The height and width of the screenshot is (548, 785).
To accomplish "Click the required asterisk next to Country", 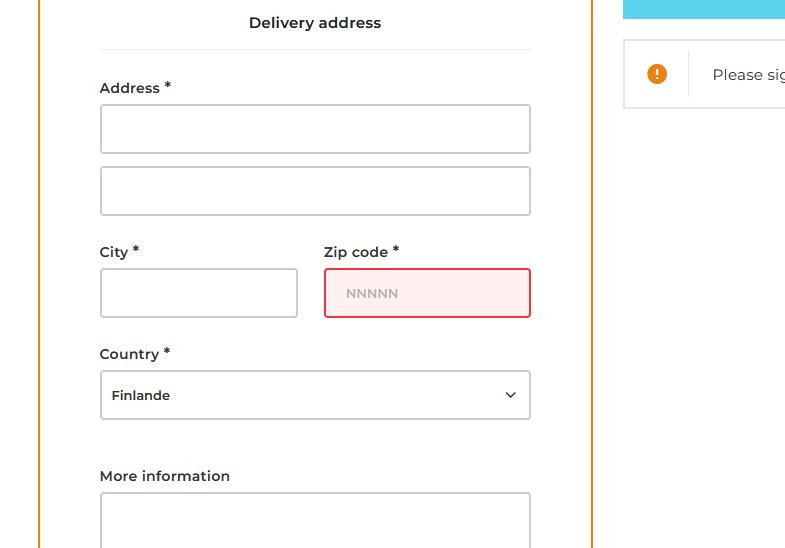I will 167,353.
